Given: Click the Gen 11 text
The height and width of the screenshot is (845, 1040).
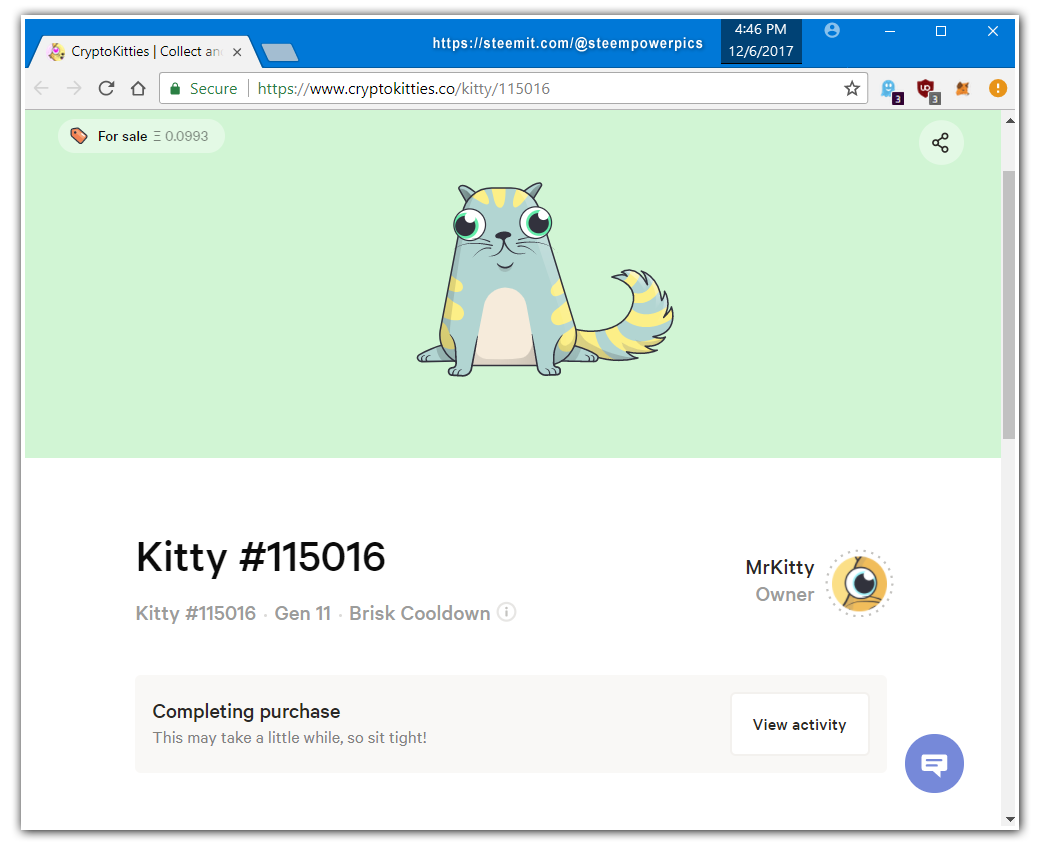Looking at the screenshot, I should [x=302, y=613].
